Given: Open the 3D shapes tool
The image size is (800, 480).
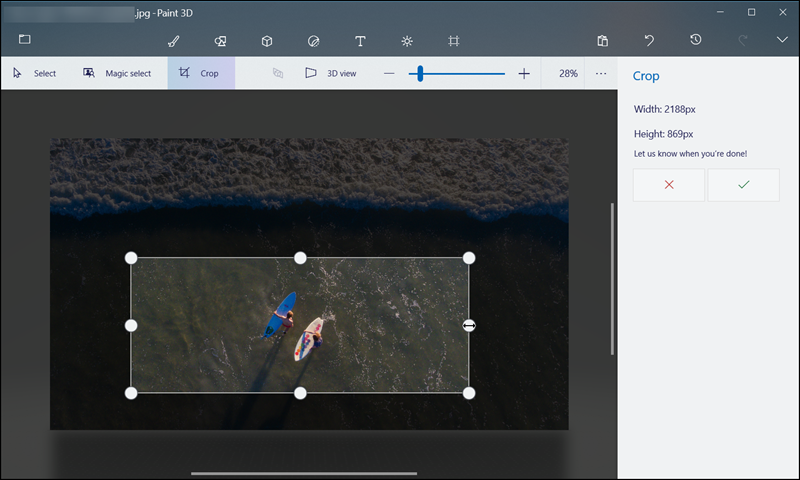Looking at the screenshot, I should pos(267,41).
